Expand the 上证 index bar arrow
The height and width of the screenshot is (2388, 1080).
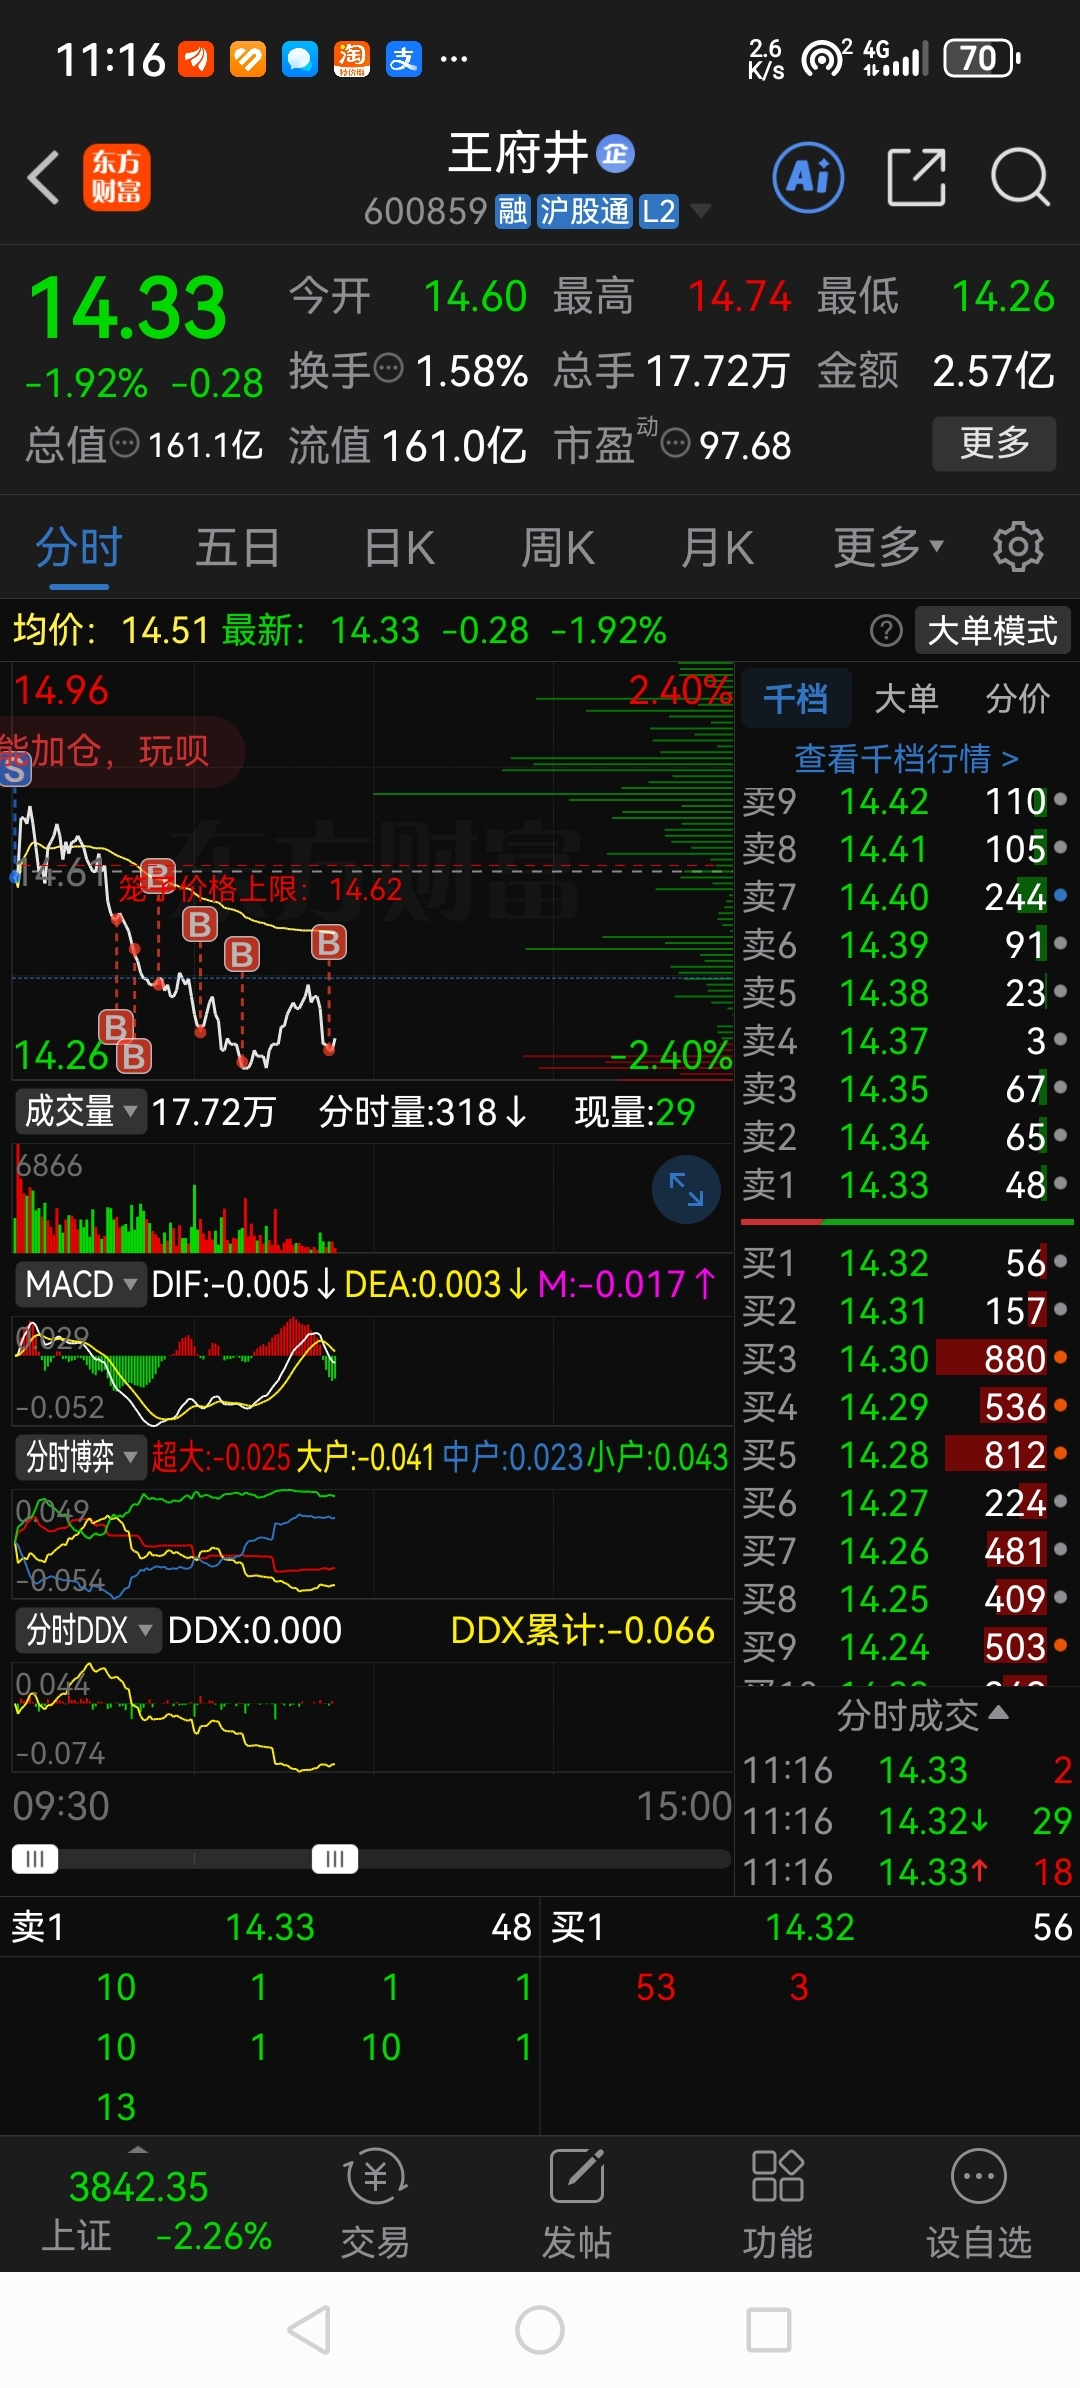pyautogui.click(x=138, y=2149)
